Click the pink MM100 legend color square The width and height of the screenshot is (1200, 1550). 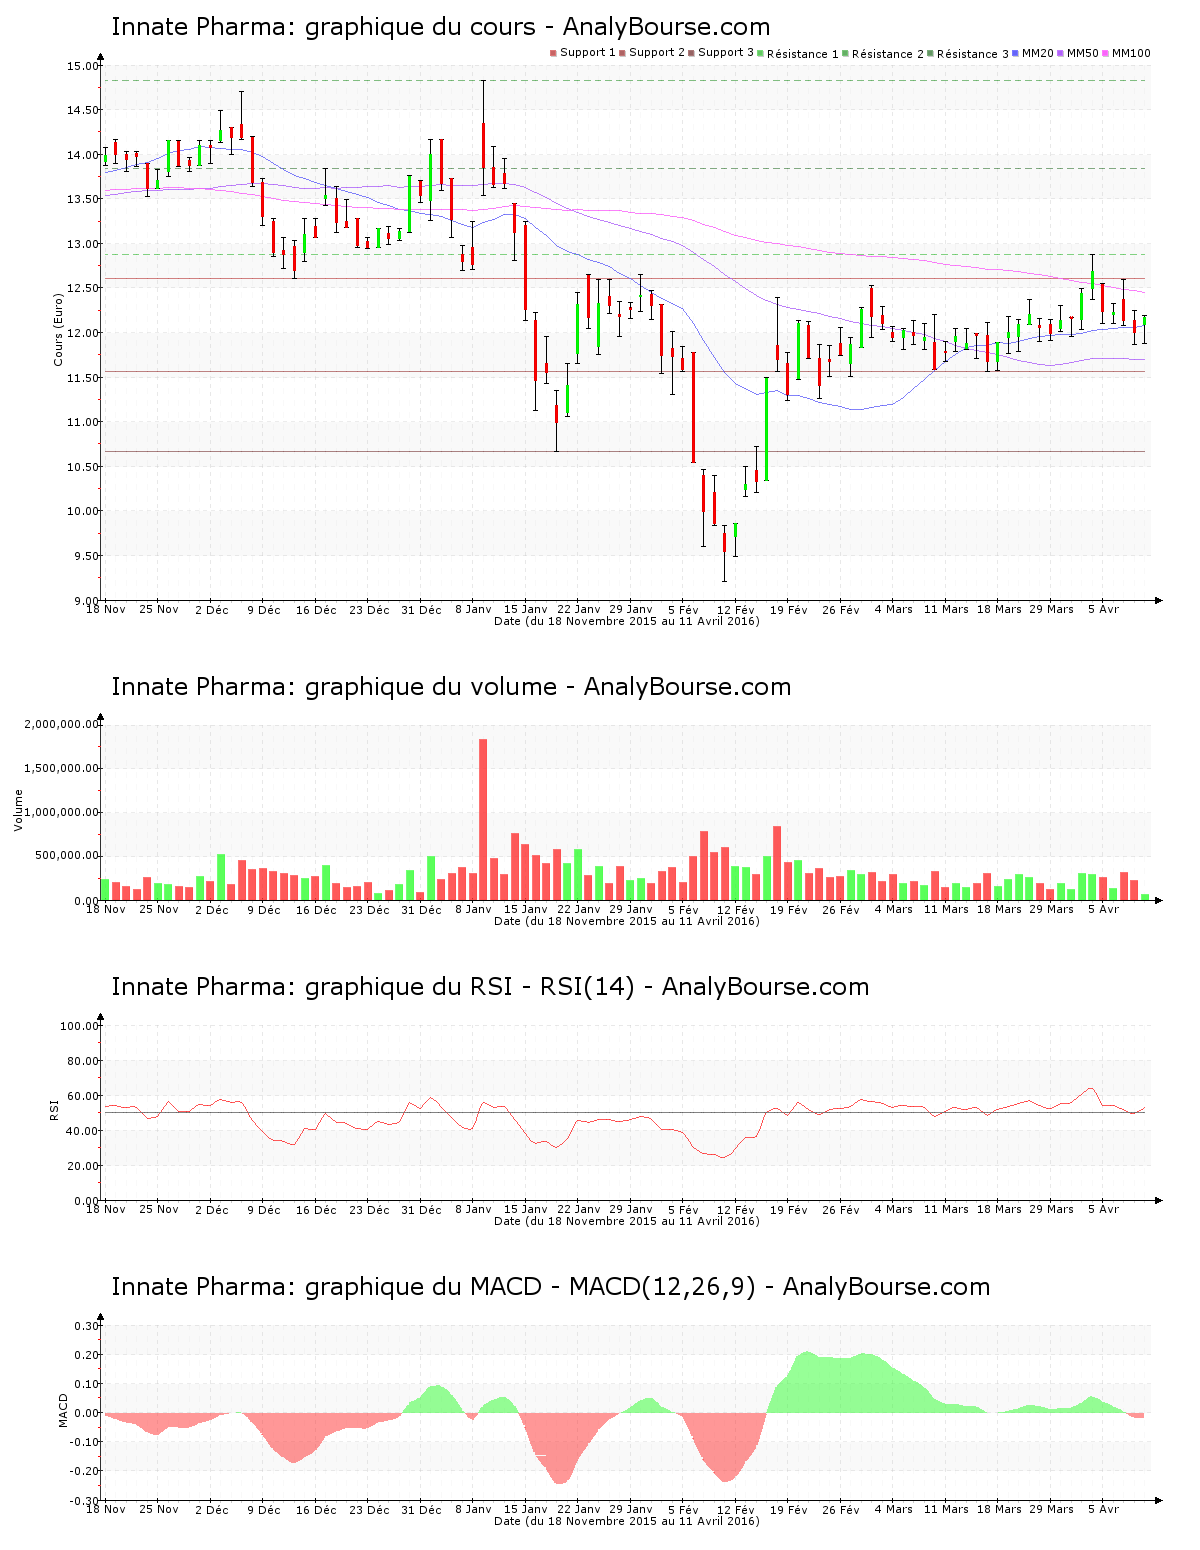coord(1106,53)
